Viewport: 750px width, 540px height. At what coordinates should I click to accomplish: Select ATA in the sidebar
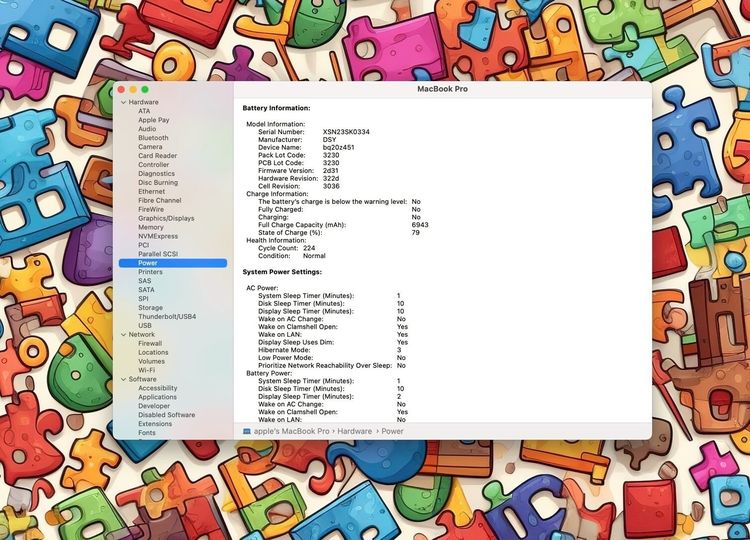144,111
